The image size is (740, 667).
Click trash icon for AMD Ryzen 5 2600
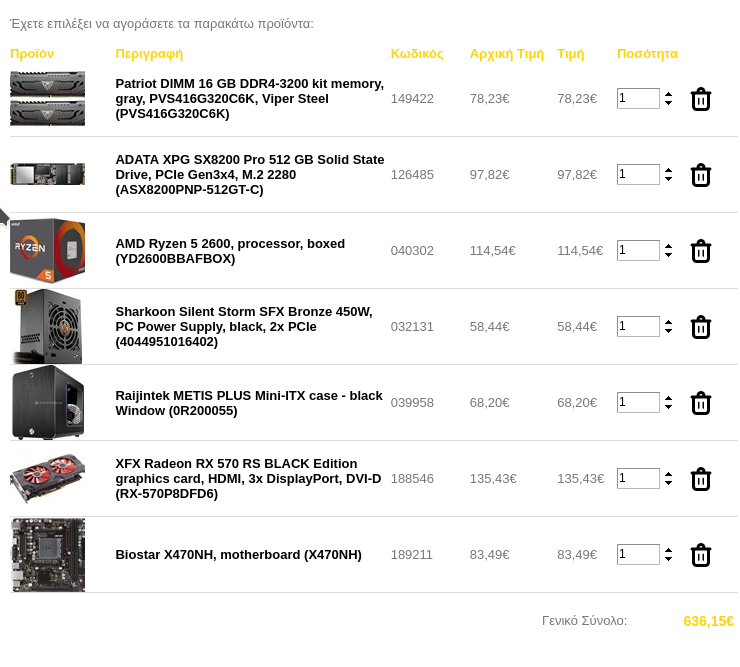701,251
